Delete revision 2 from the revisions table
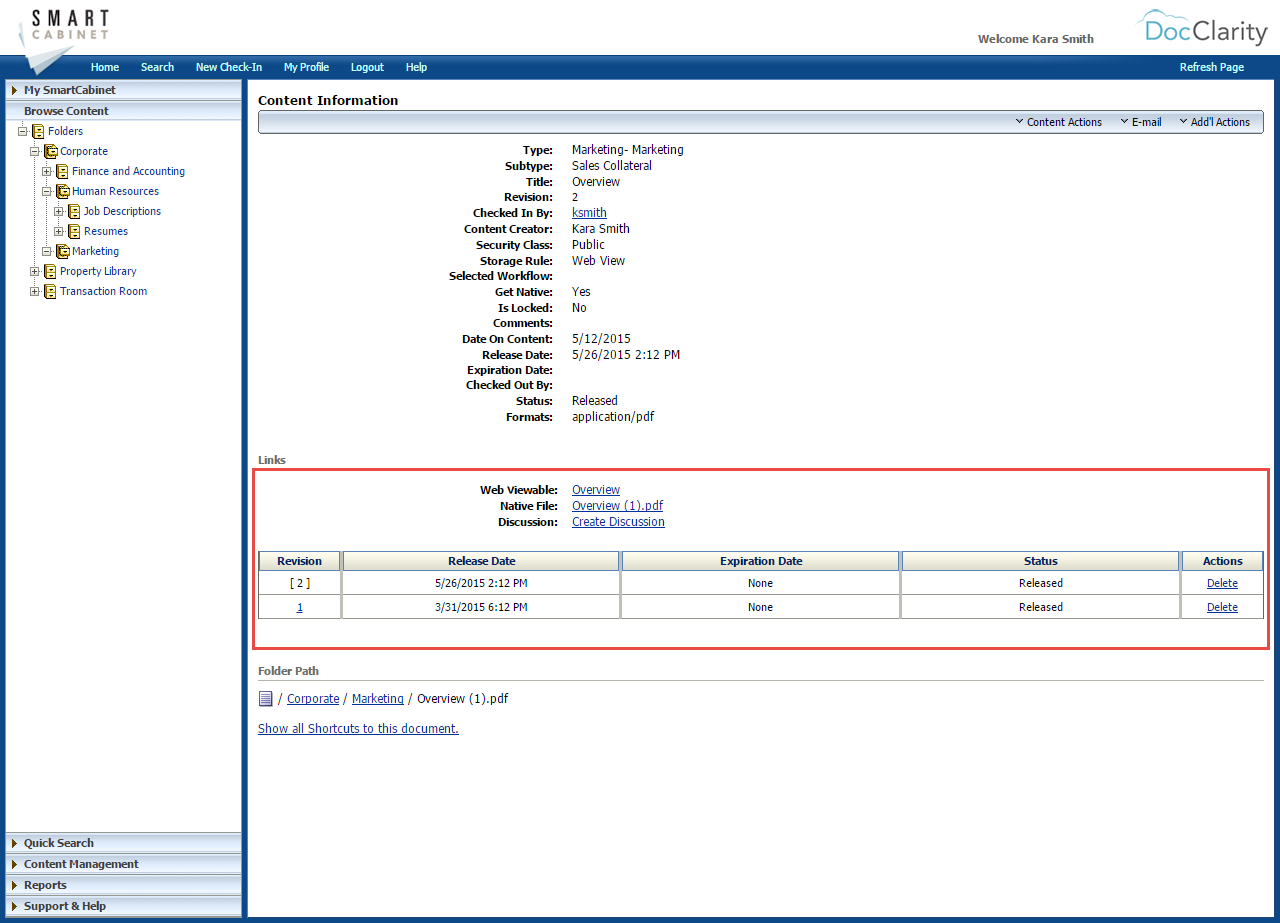This screenshot has height=923, width=1280. click(1222, 582)
